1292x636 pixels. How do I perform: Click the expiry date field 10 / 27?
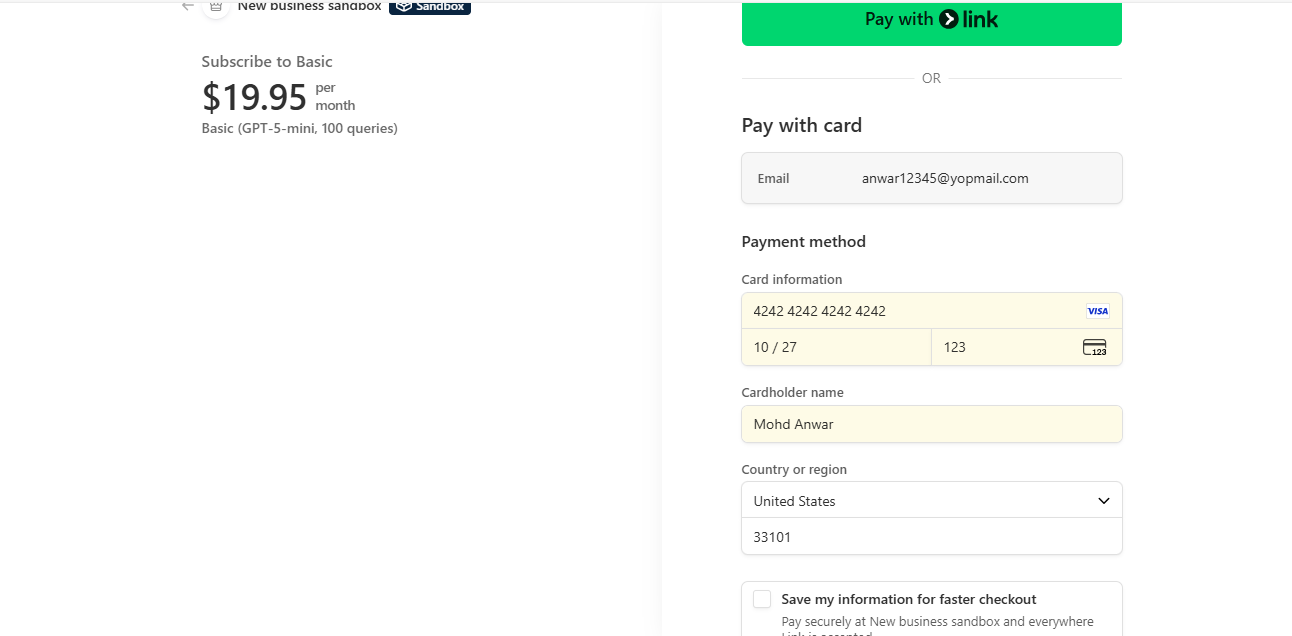836,347
